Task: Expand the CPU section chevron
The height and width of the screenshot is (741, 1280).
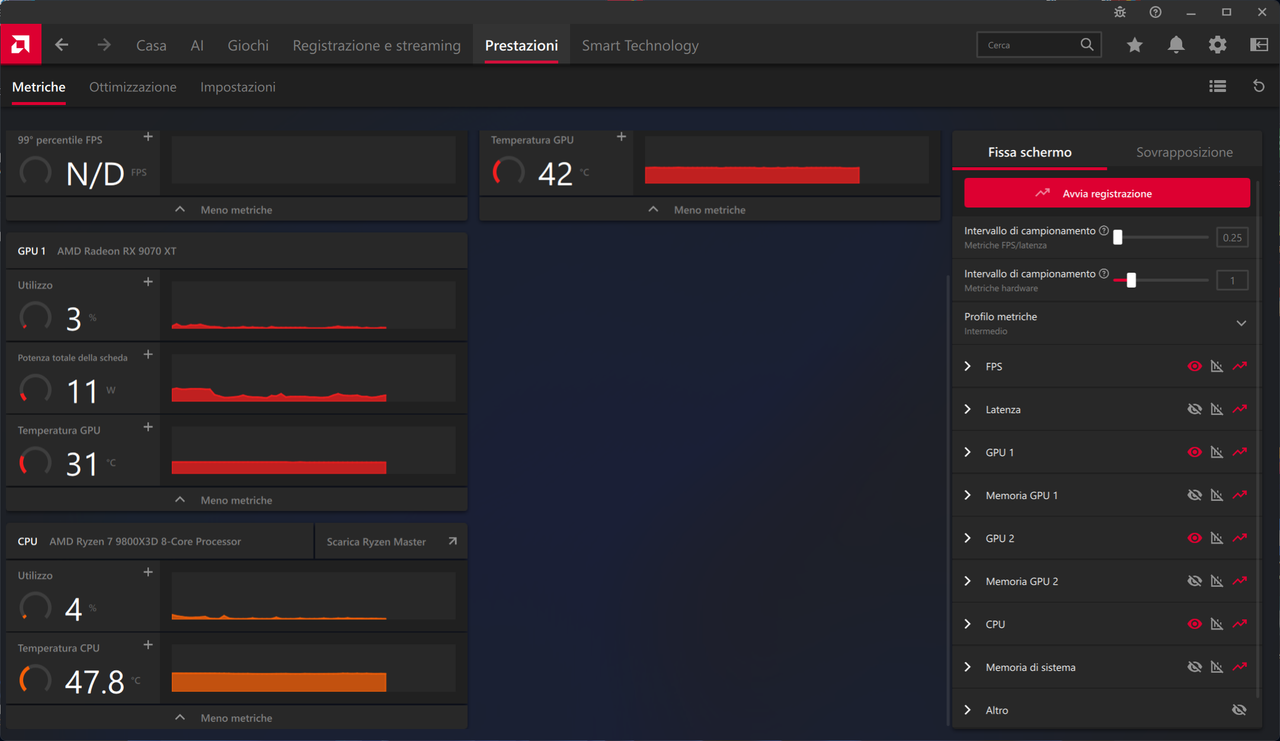Action: pyautogui.click(x=967, y=624)
